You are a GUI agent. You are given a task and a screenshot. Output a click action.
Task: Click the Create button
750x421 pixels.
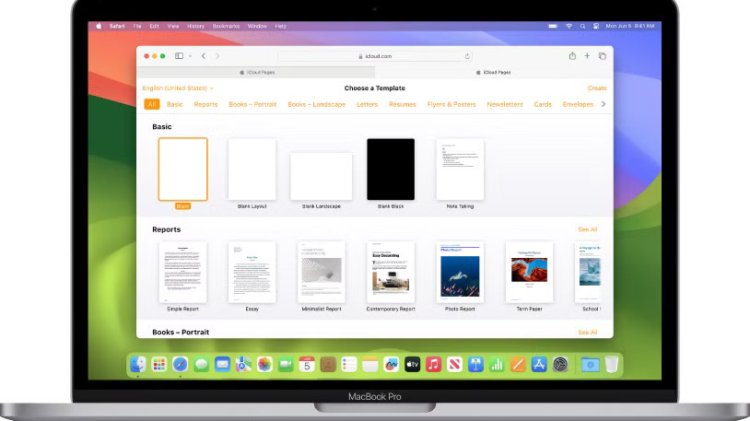[597, 88]
